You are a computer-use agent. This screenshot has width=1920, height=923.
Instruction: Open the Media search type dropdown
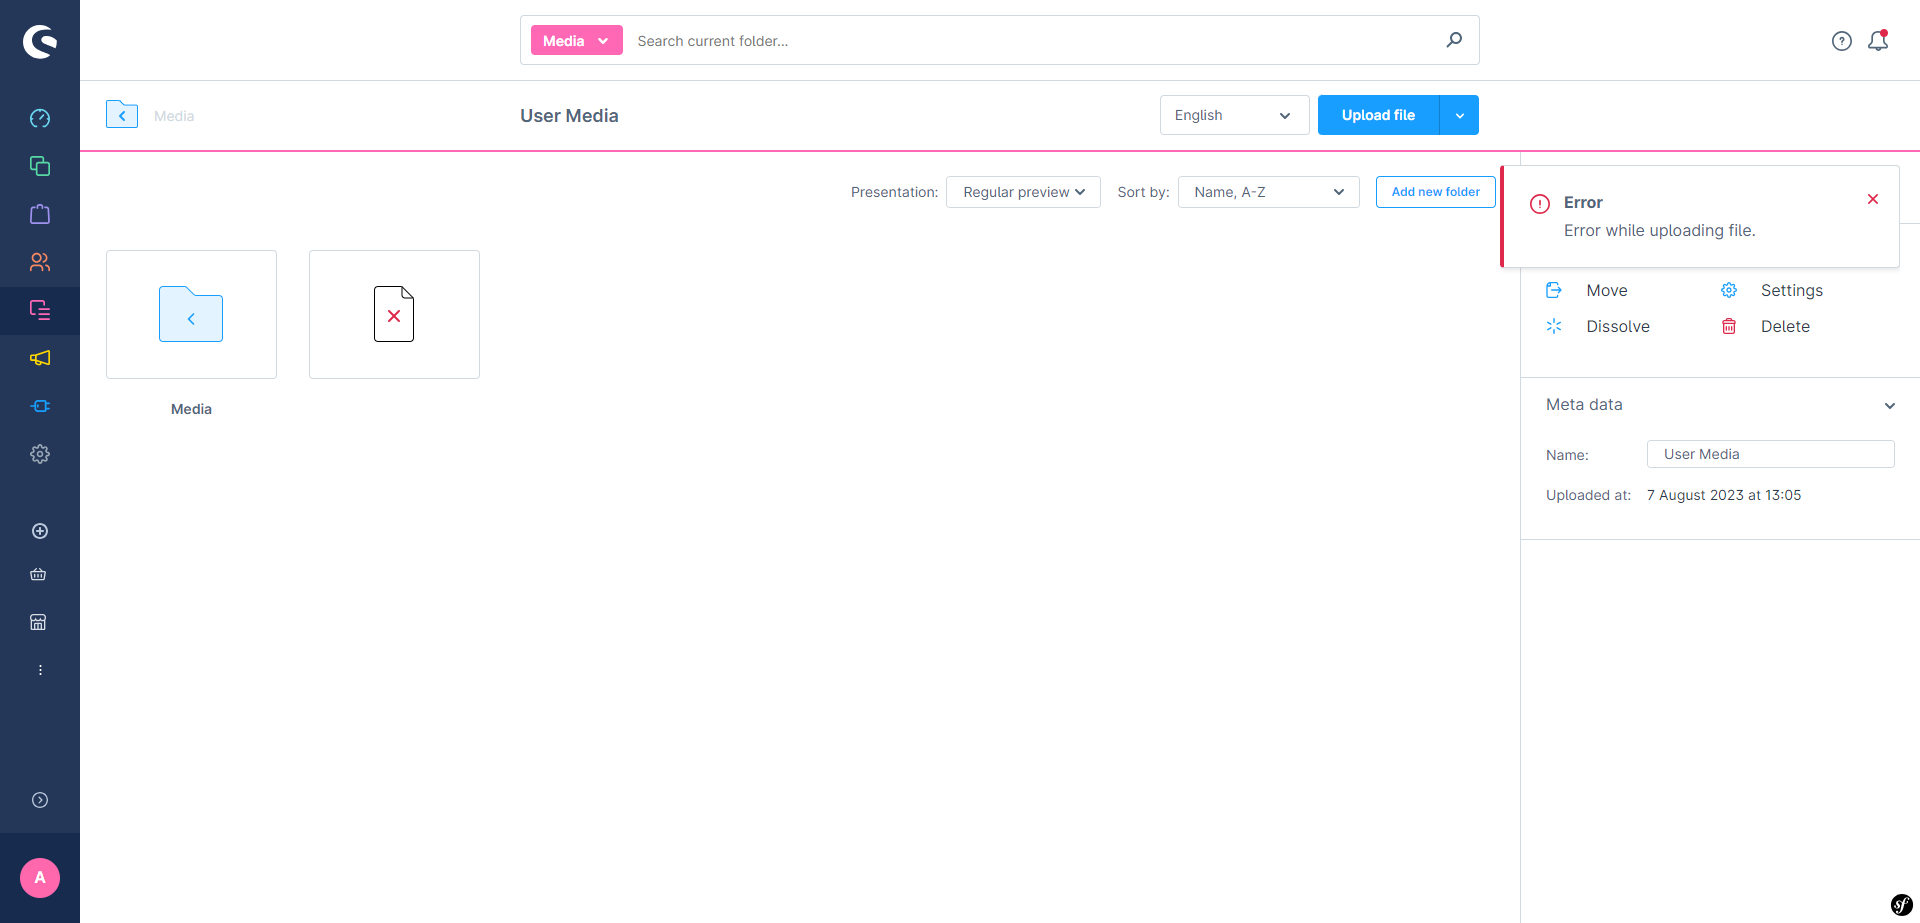point(577,40)
